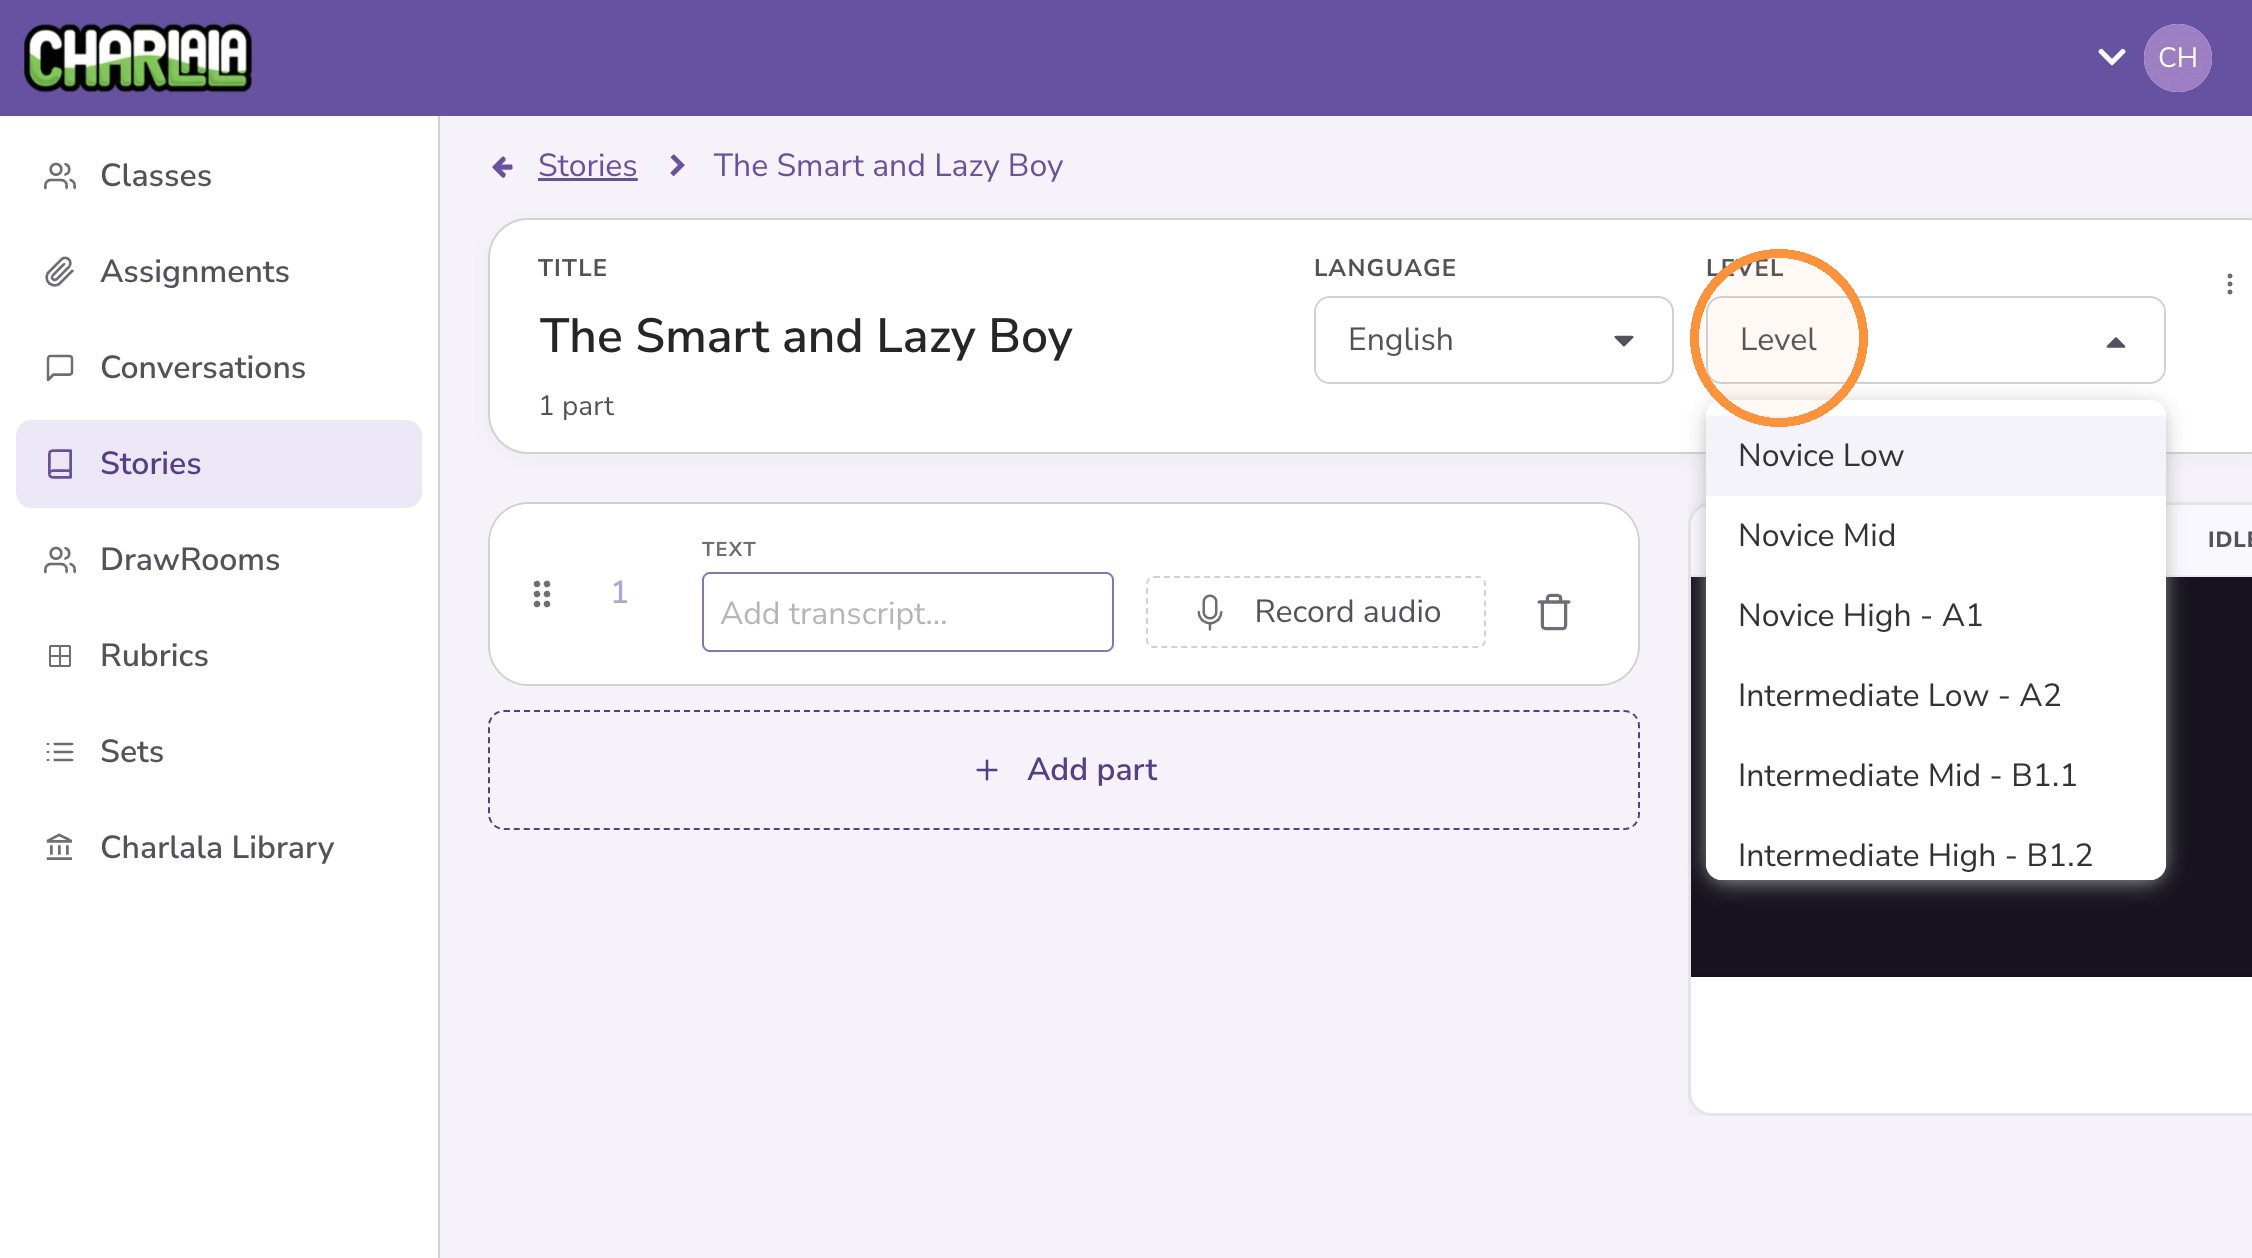Click the Charlala Library building icon
Viewport: 2252px width, 1258px height.
coord(60,848)
